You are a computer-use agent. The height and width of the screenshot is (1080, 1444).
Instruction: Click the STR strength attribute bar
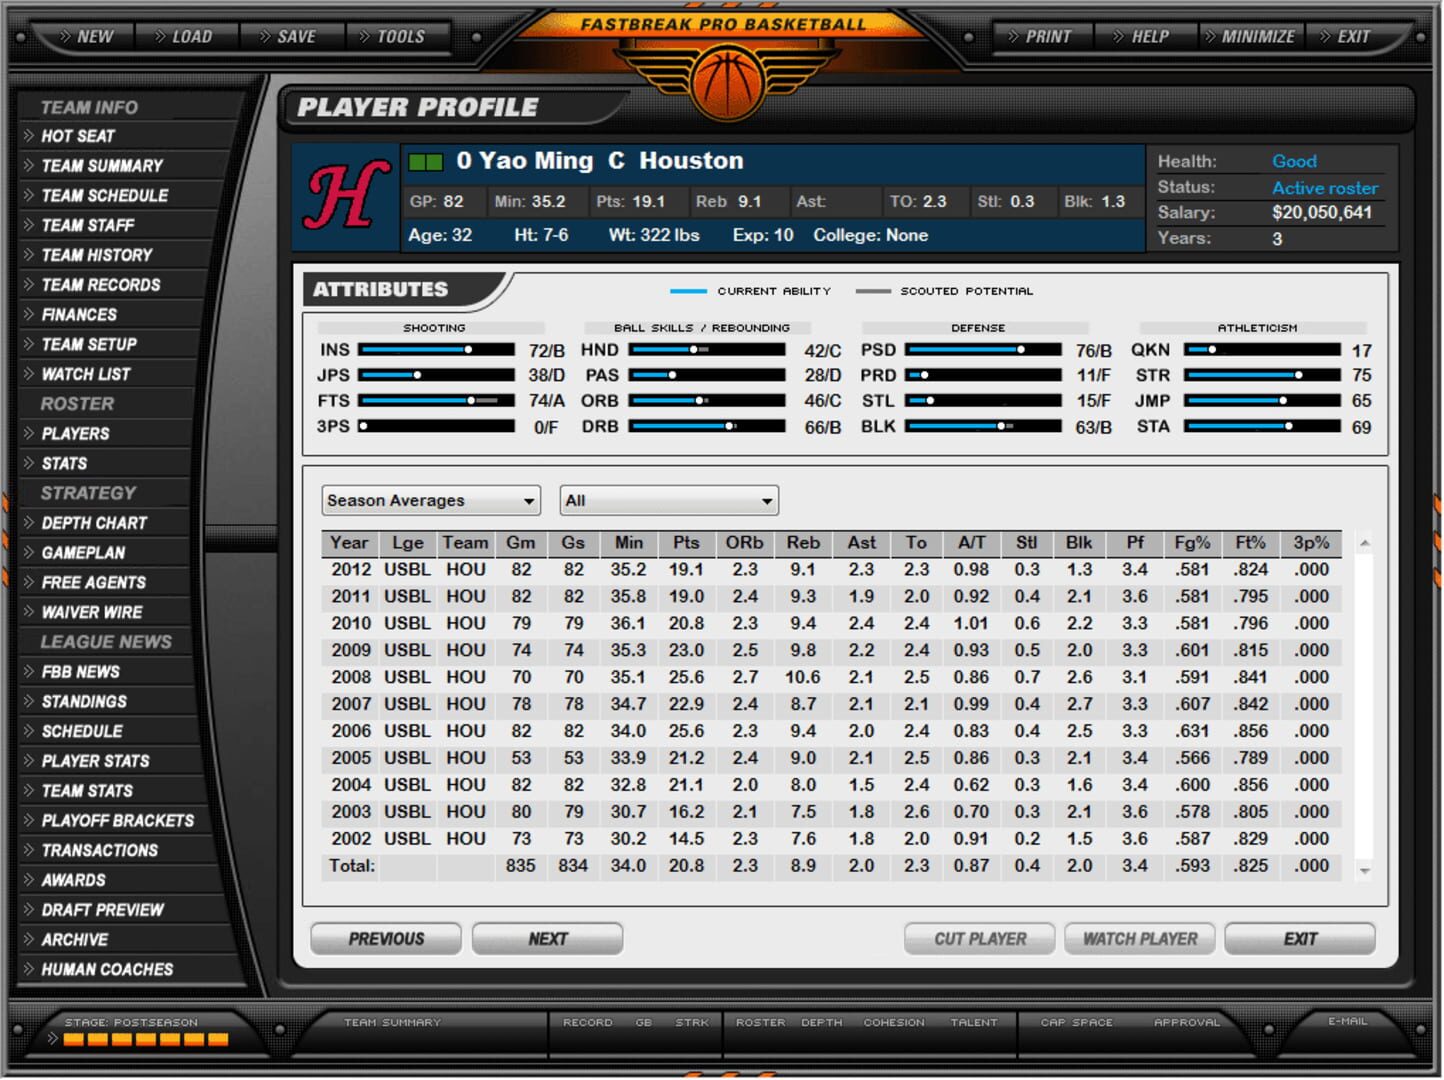tap(1262, 376)
